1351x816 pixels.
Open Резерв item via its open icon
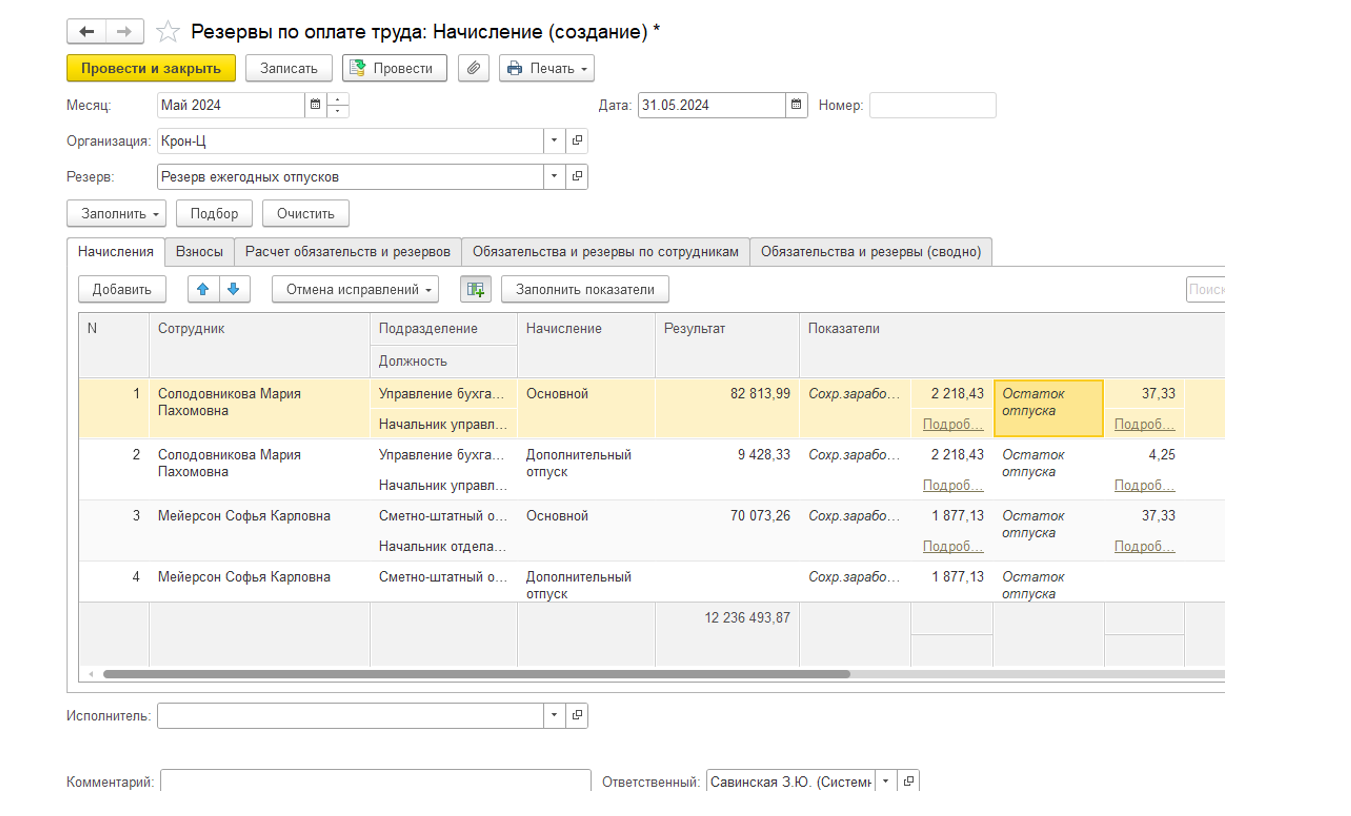(x=577, y=177)
